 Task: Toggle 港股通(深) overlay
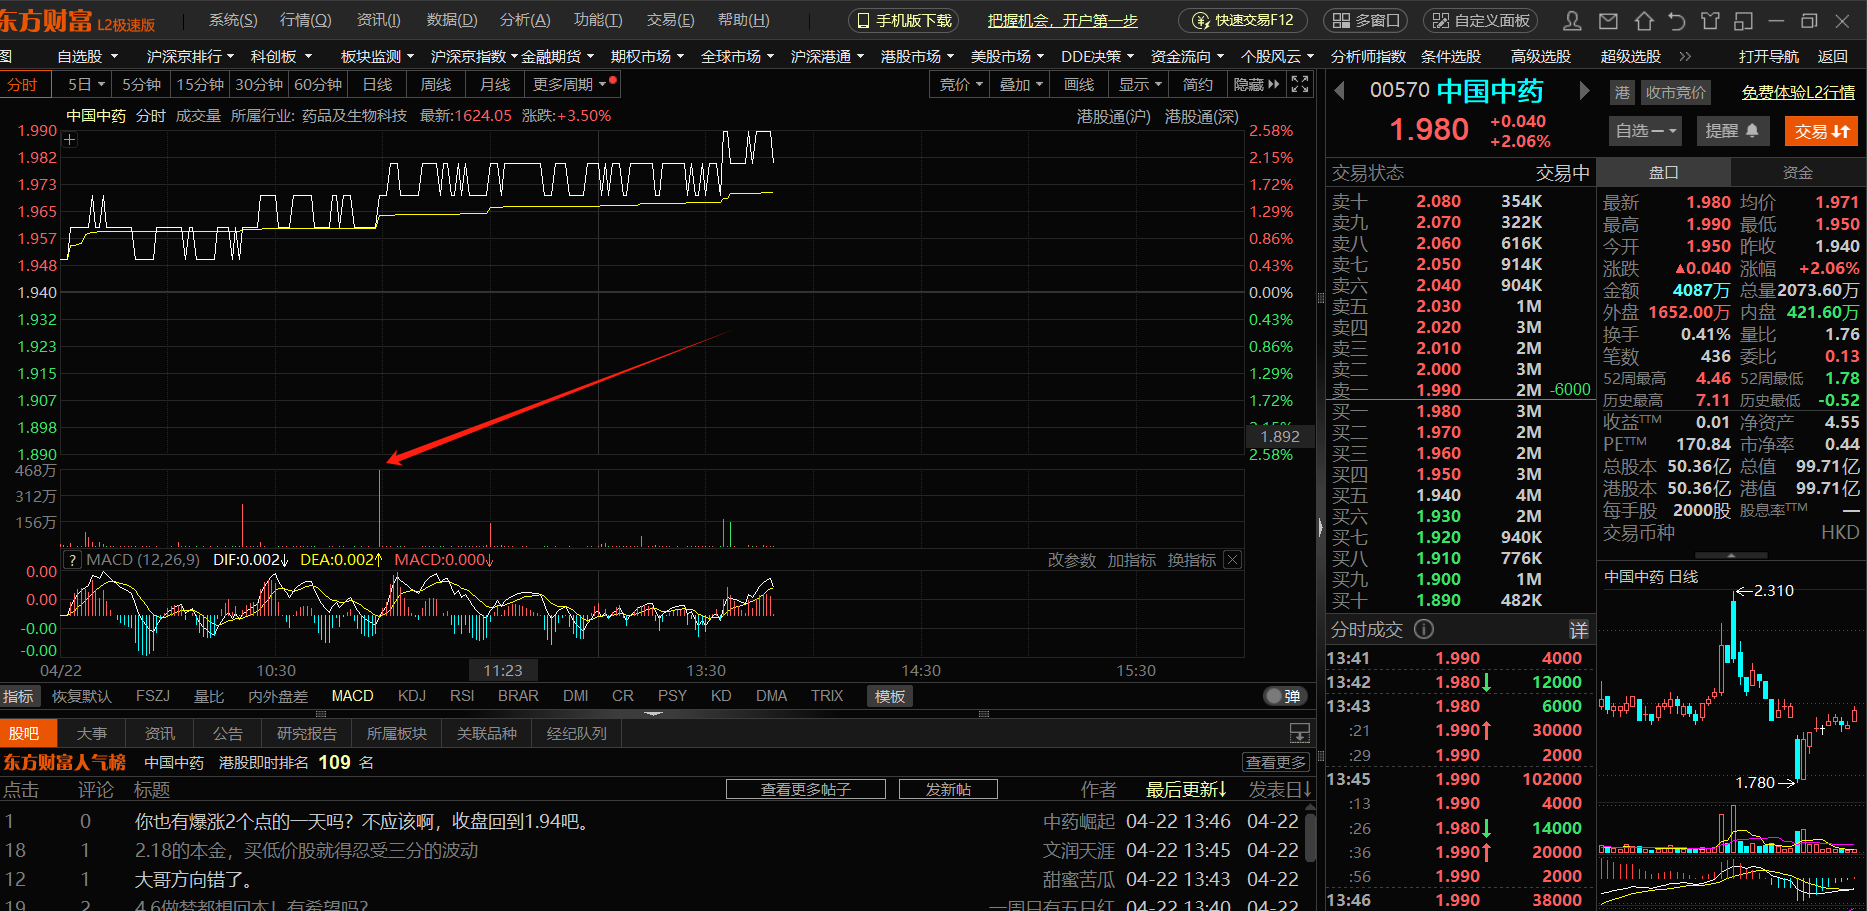click(1201, 116)
